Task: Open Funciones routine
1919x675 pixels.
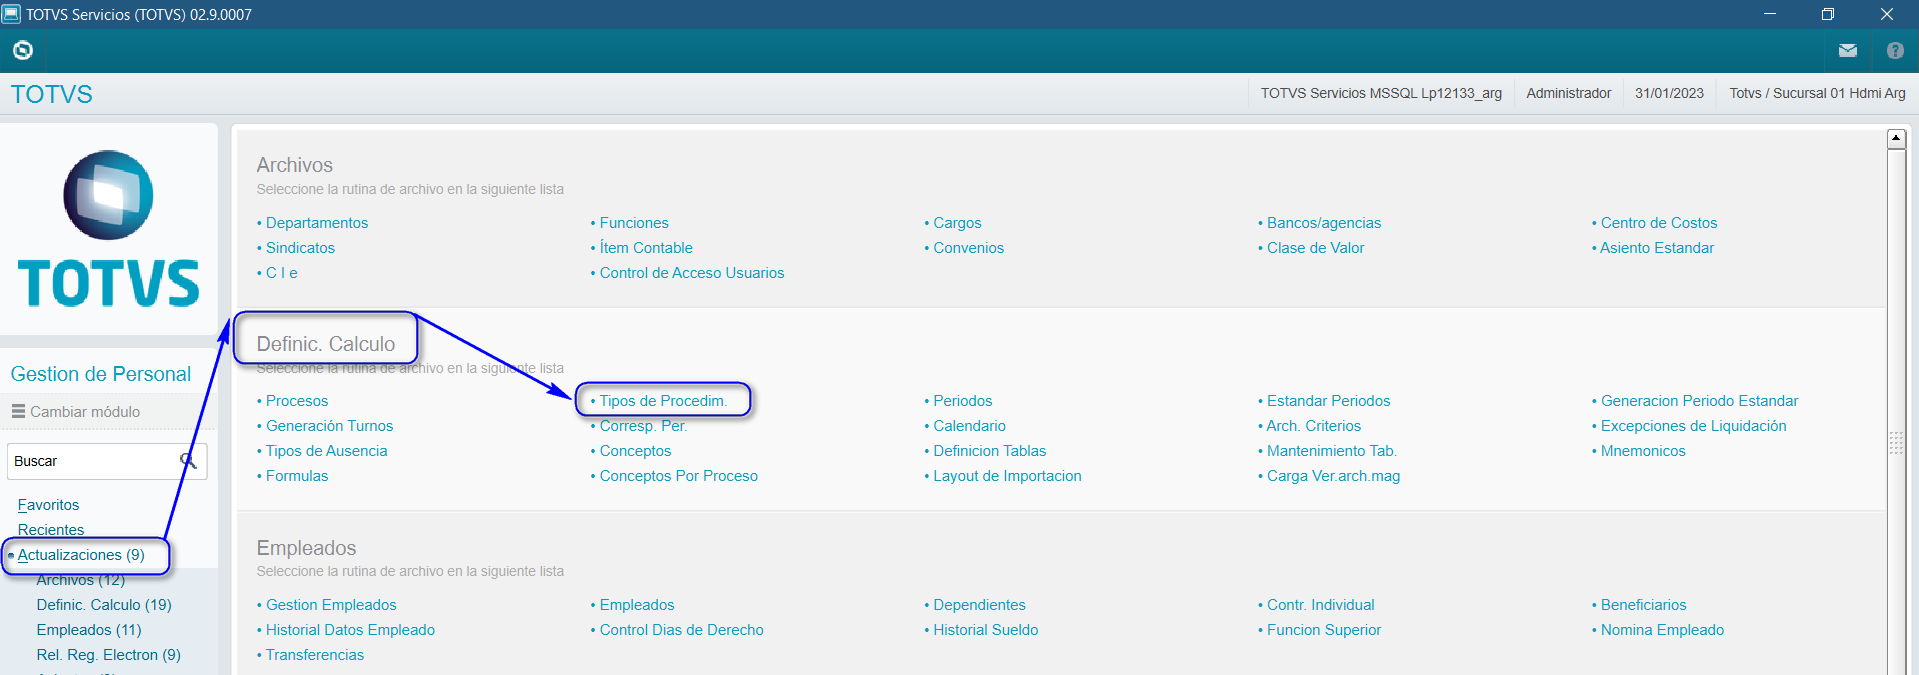Action: tap(634, 223)
